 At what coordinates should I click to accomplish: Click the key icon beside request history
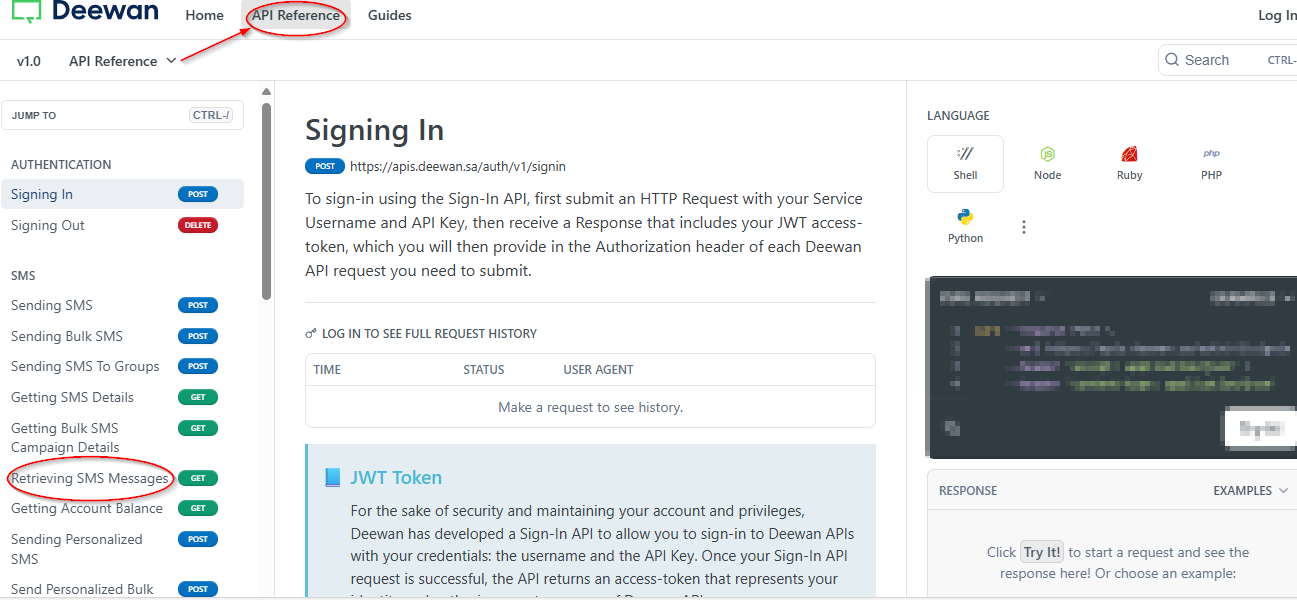pos(311,334)
